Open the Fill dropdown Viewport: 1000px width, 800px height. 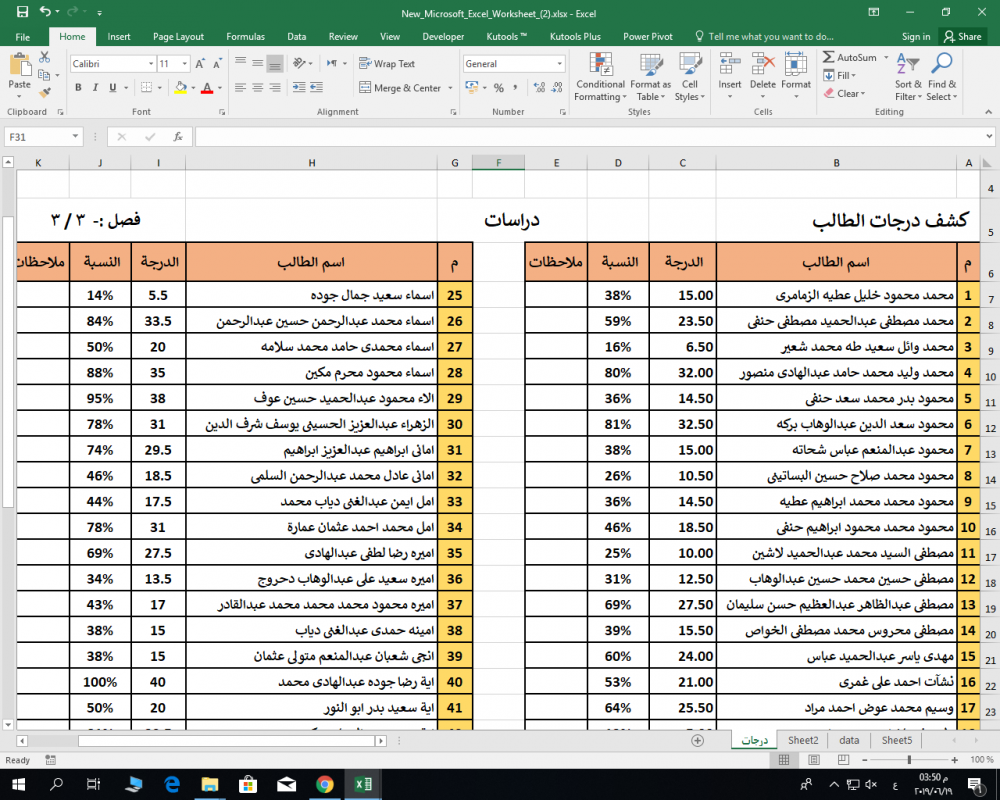click(839, 75)
